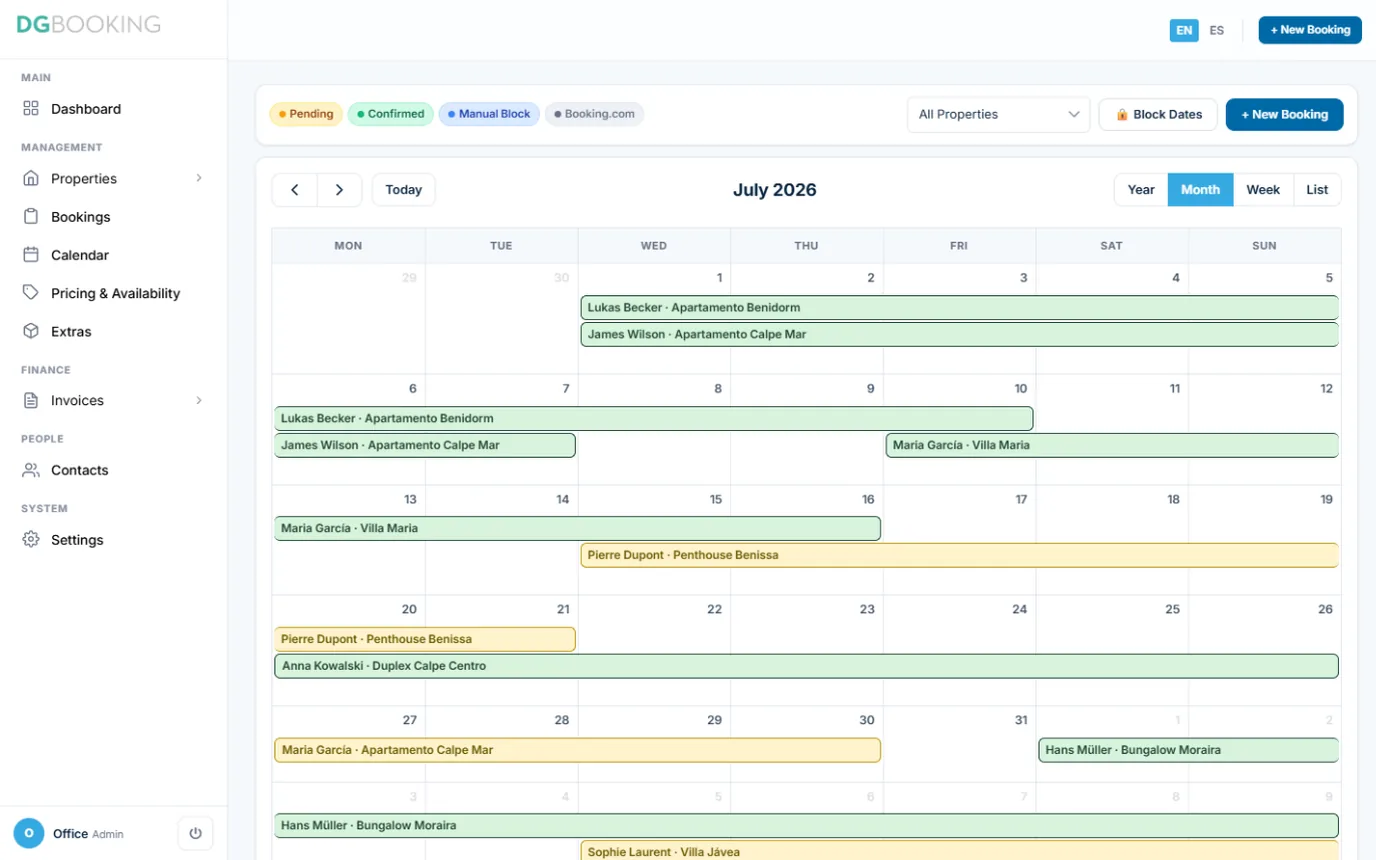Click the Contacts people icon

(x=31, y=470)
